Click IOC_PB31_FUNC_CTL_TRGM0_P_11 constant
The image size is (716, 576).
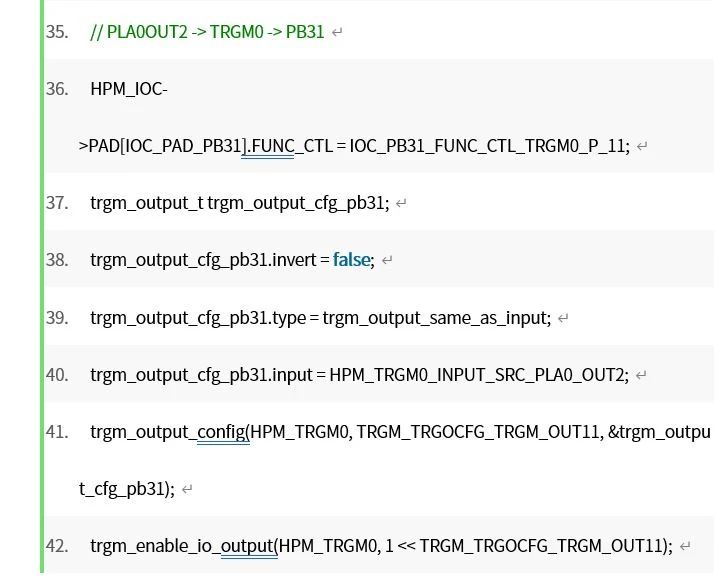pyautogui.click(x=487, y=146)
